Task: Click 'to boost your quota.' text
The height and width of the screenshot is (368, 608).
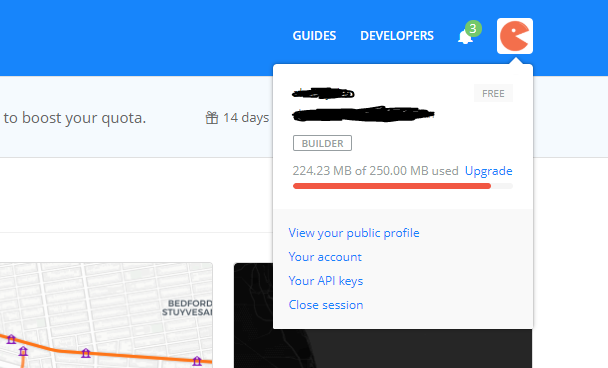Action: [x=75, y=118]
